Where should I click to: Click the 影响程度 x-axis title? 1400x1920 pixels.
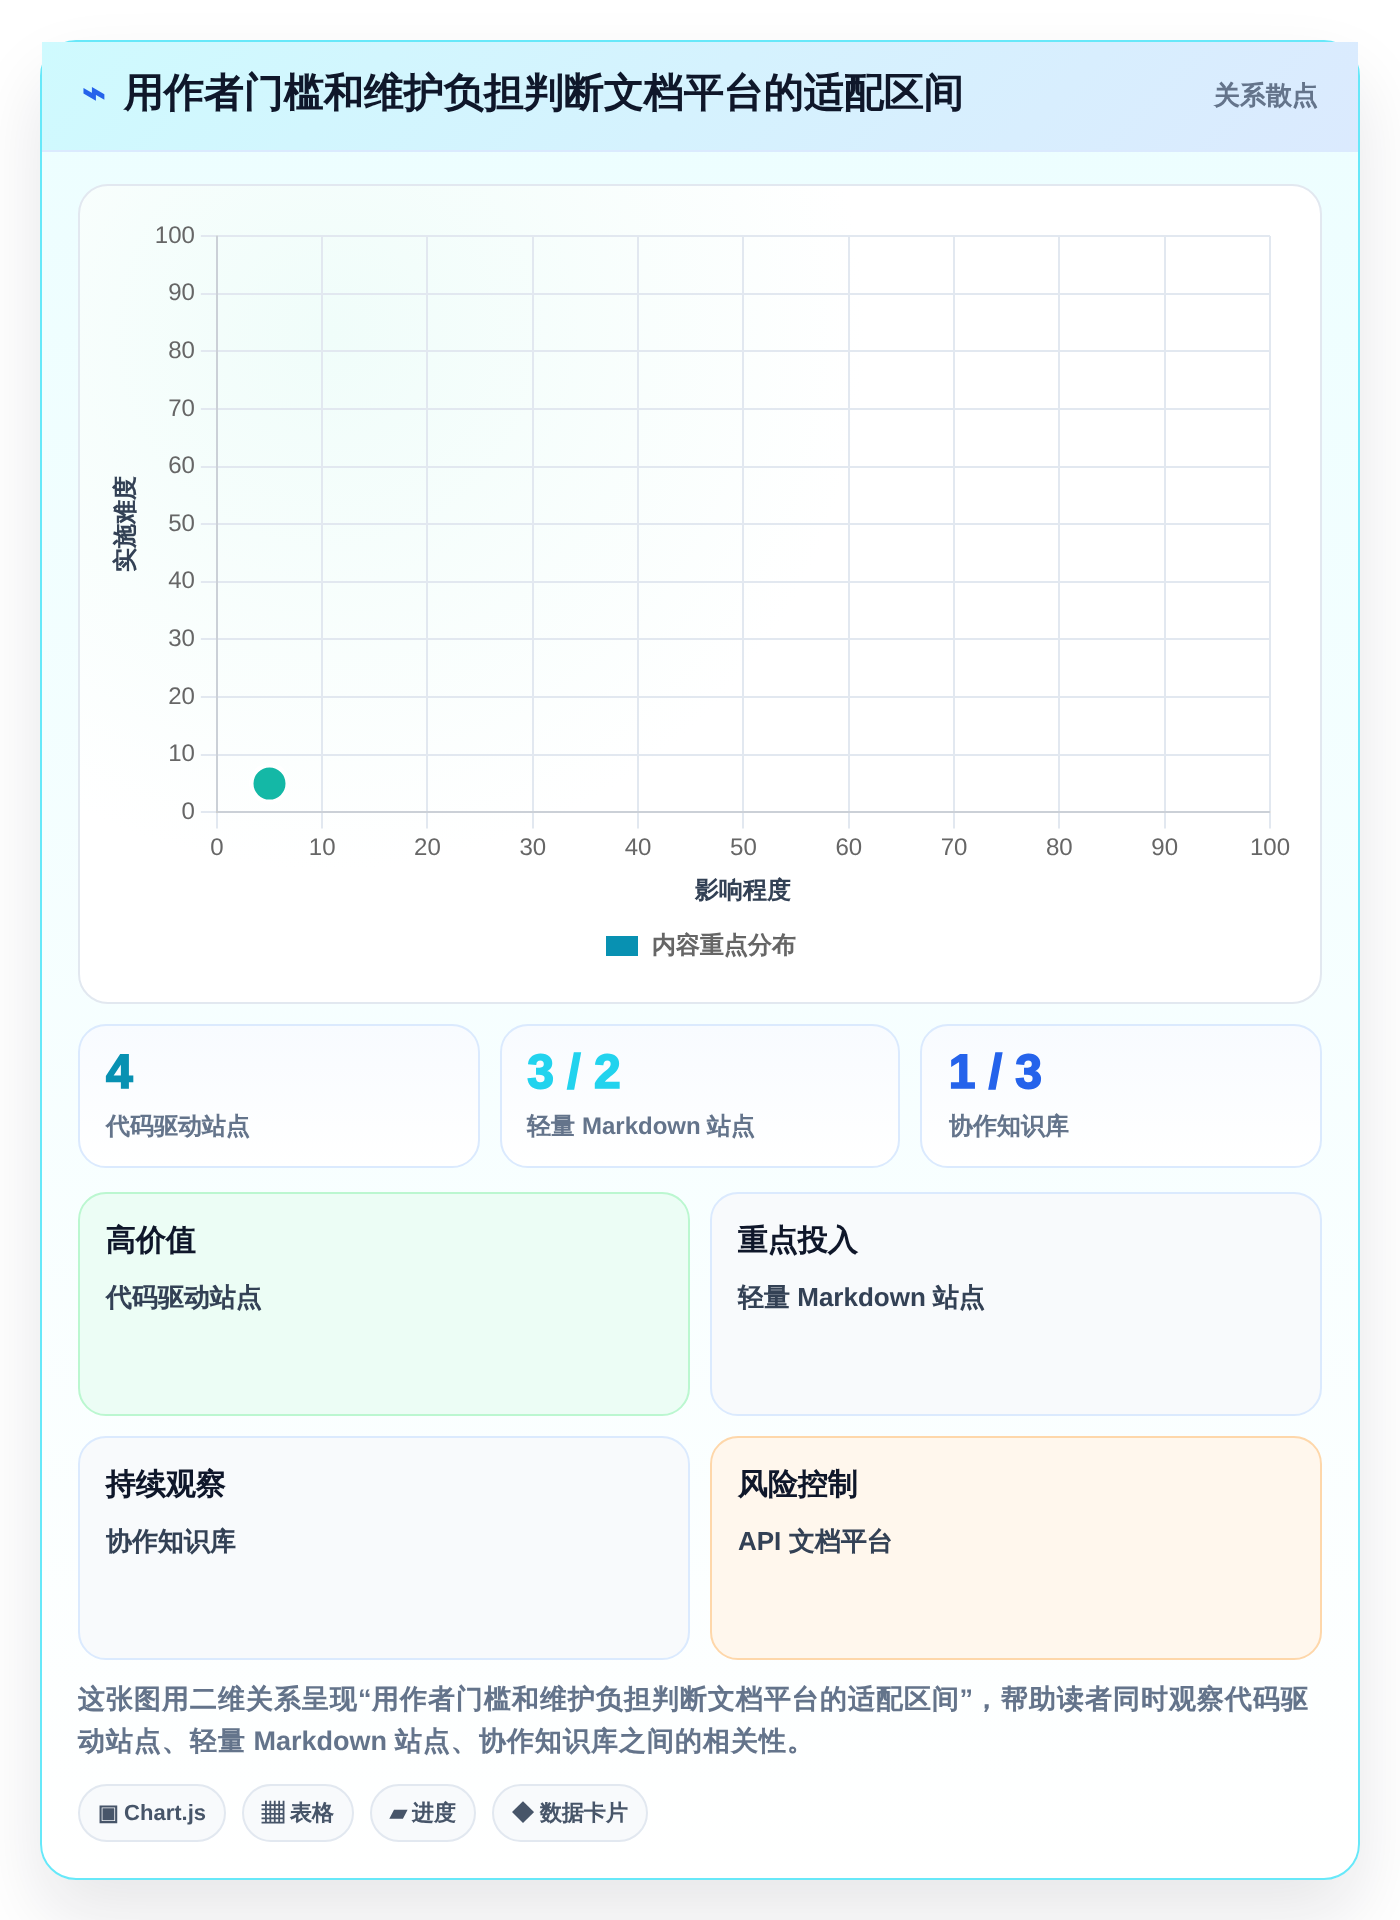coord(743,890)
